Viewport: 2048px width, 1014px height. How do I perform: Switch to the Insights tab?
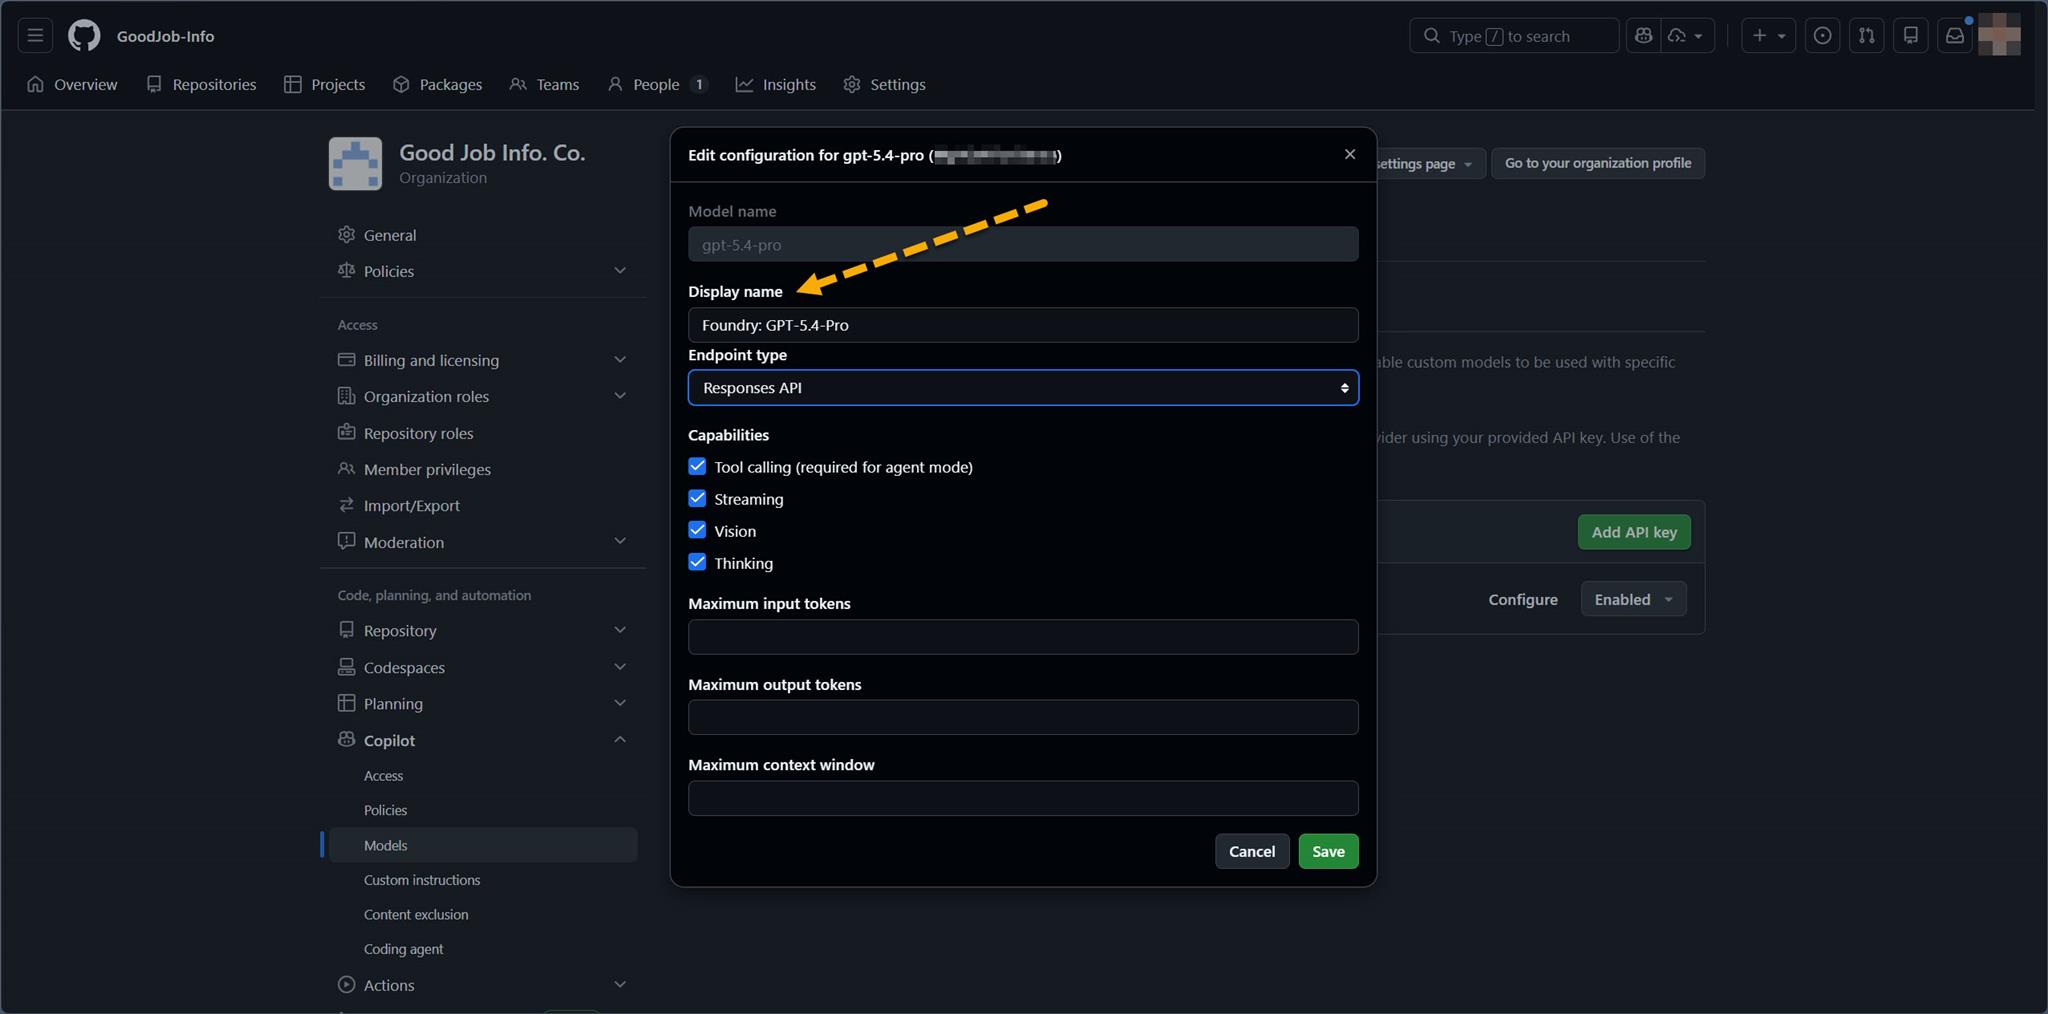[776, 85]
